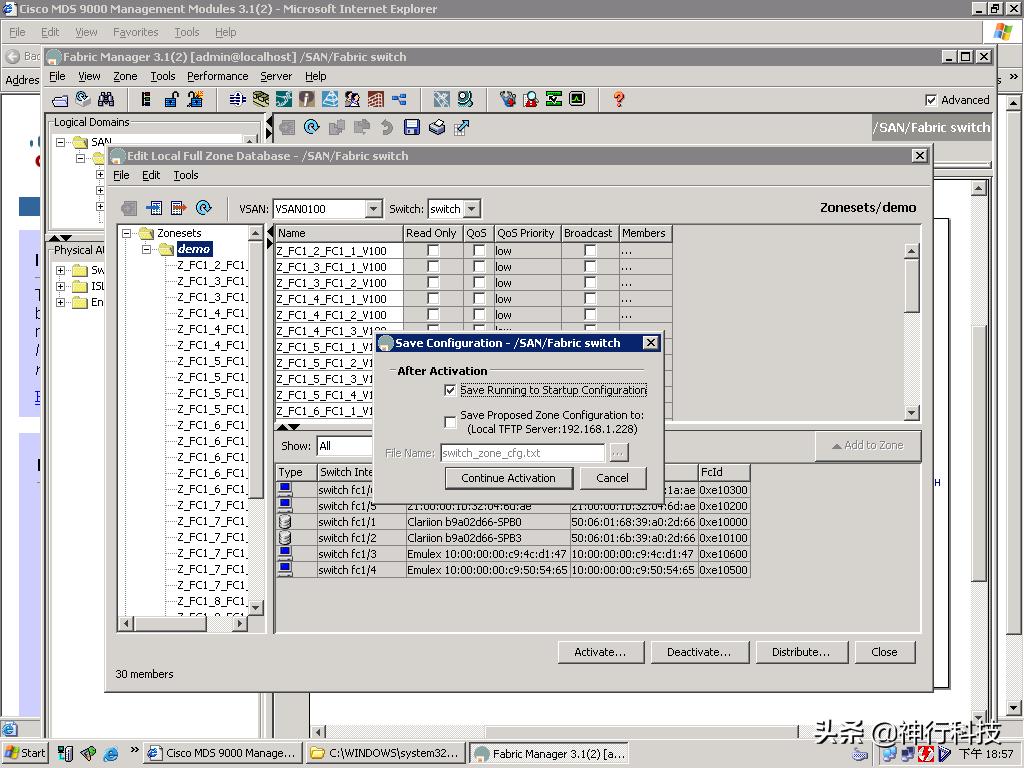Click the printer icon in the Fabric toolbar
The width and height of the screenshot is (1024, 768).
tap(437, 127)
